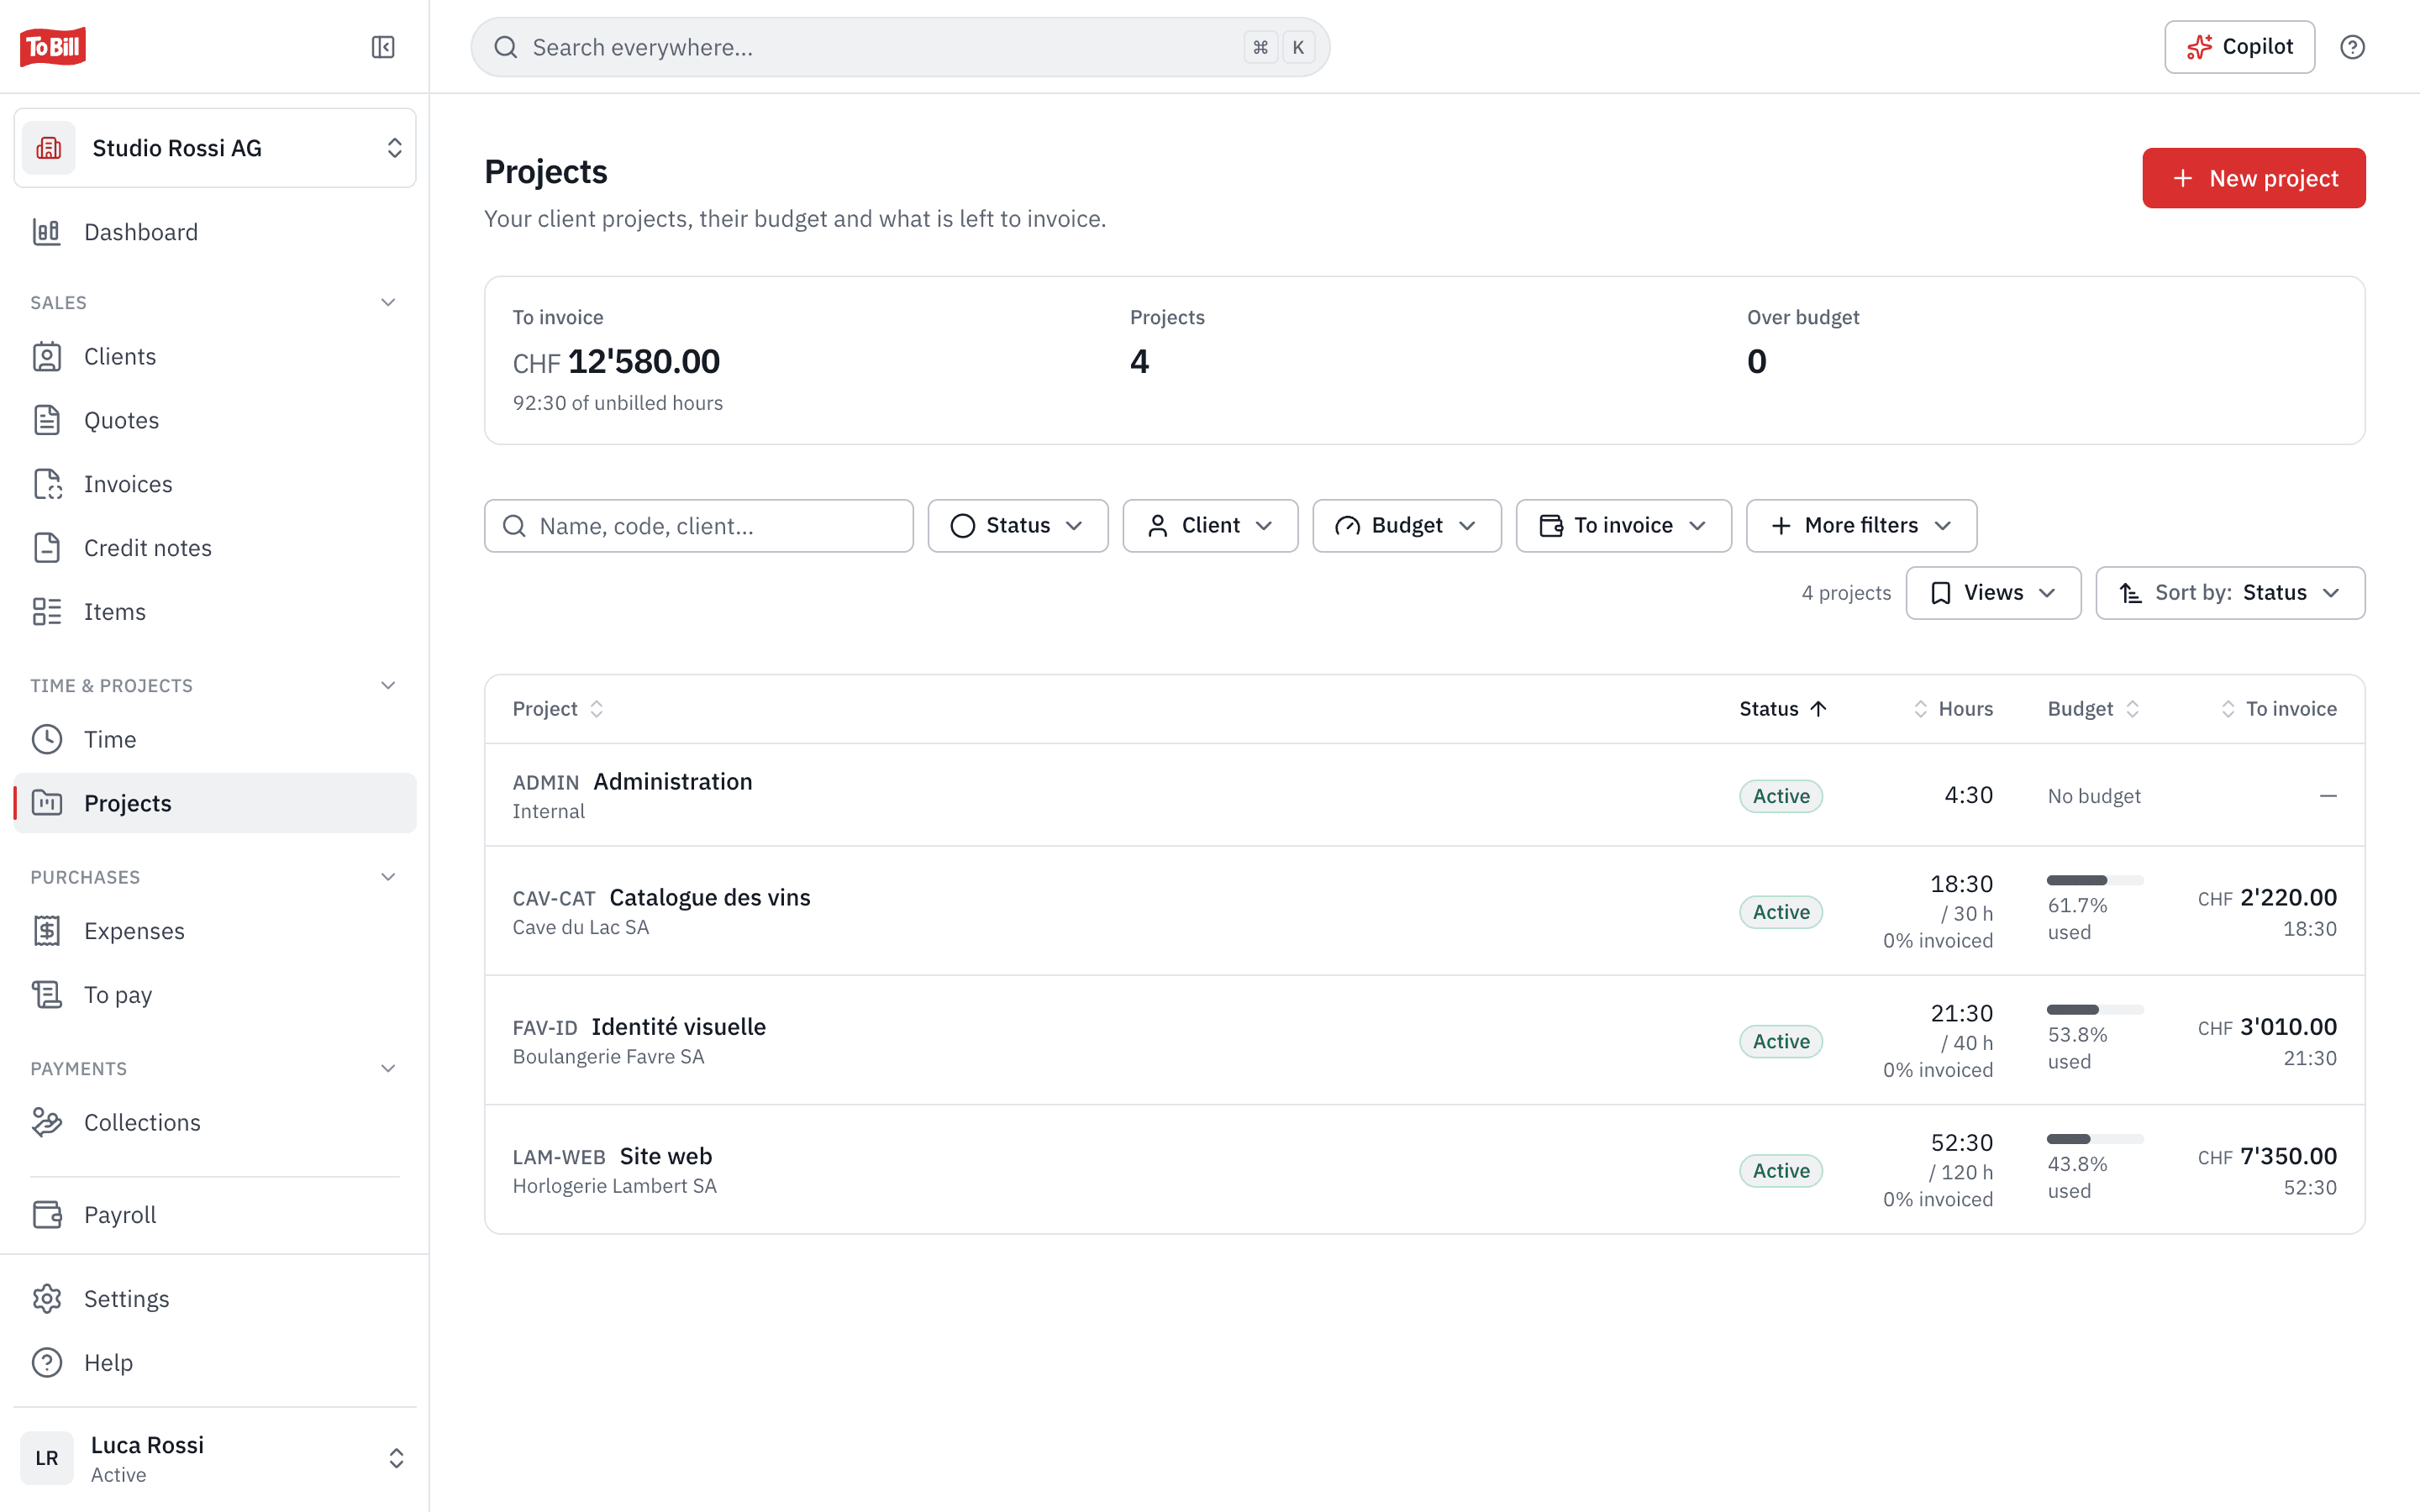Open More filters dropdown
This screenshot has height=1512, width=2420.
(x=1861, y=526)
